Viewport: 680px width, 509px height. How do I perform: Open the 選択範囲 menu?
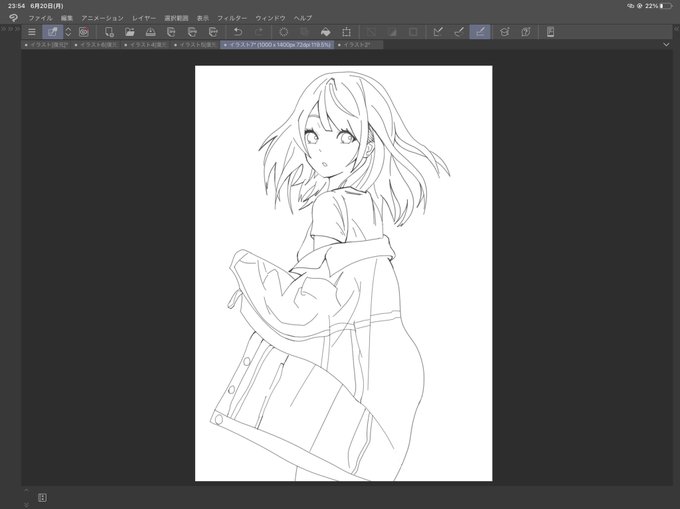point(176,18)
